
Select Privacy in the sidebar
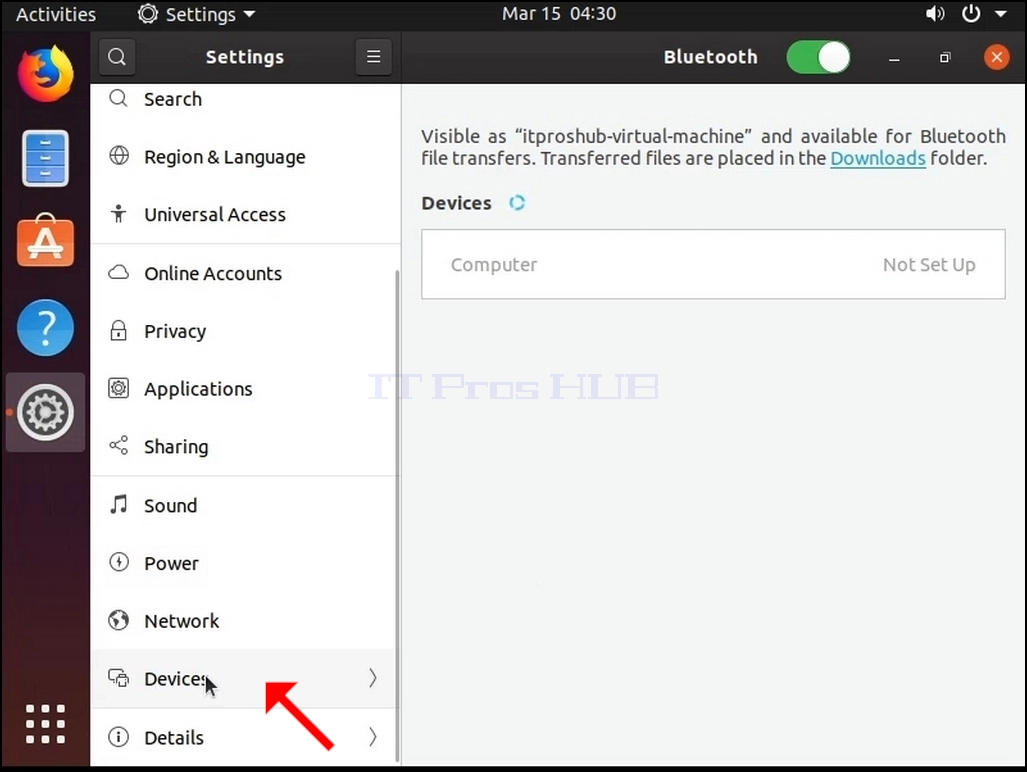click(245, 331)
